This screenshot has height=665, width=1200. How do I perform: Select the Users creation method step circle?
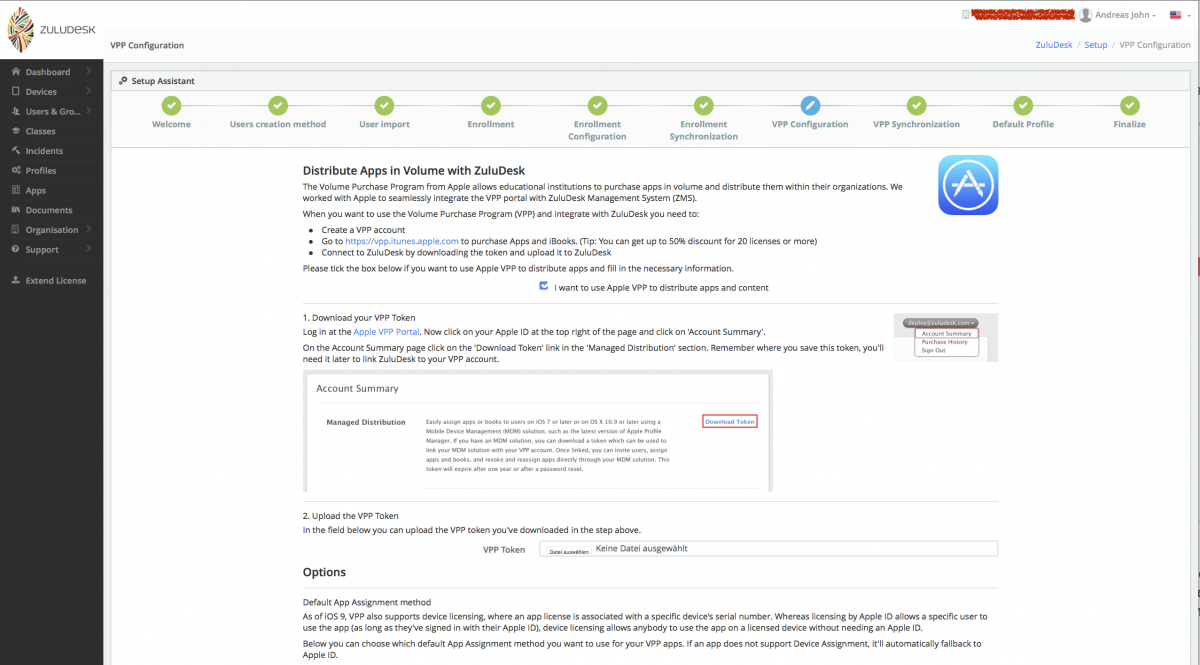278,106
